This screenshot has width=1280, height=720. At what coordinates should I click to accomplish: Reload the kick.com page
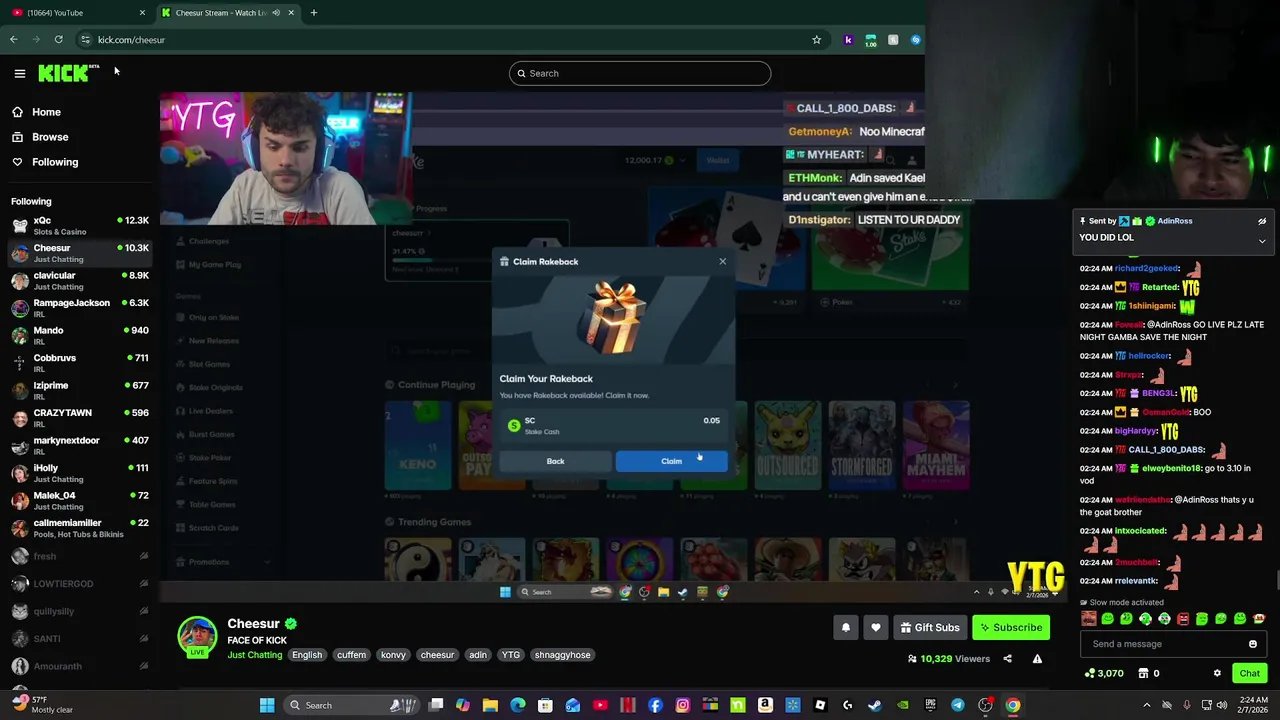tap(58, 40)
